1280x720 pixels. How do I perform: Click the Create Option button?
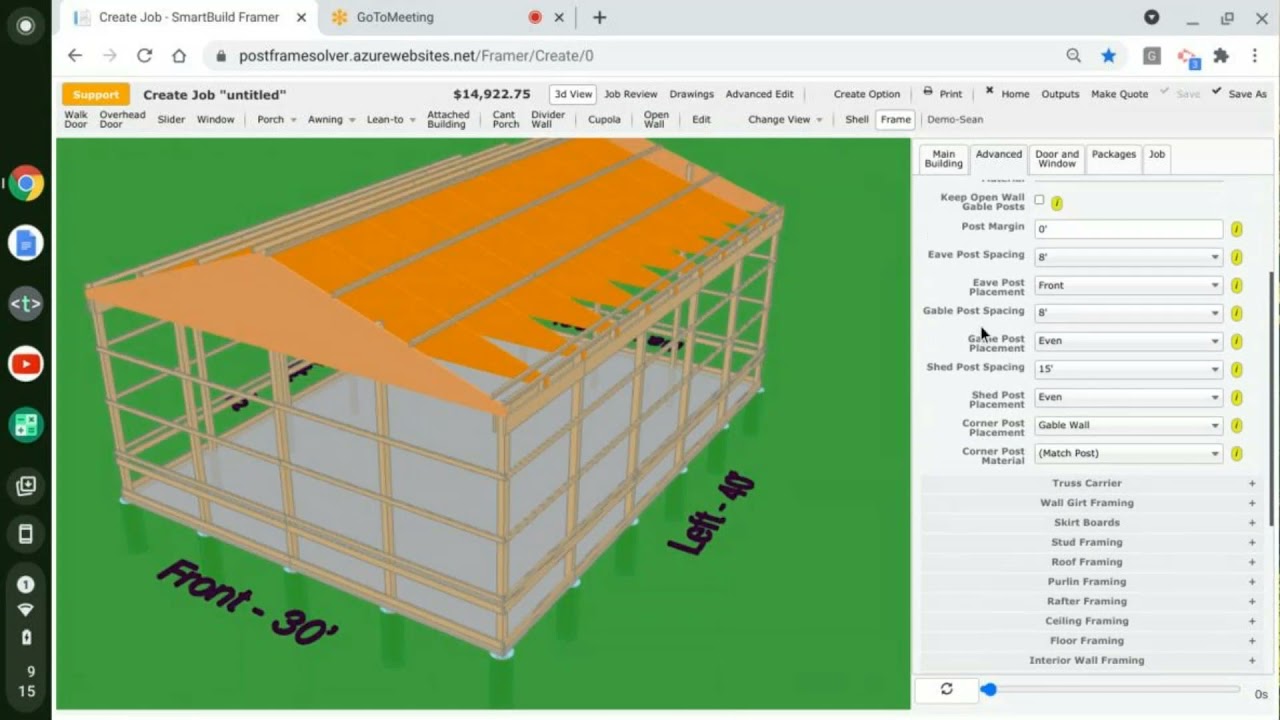click(x=867, y=94)
